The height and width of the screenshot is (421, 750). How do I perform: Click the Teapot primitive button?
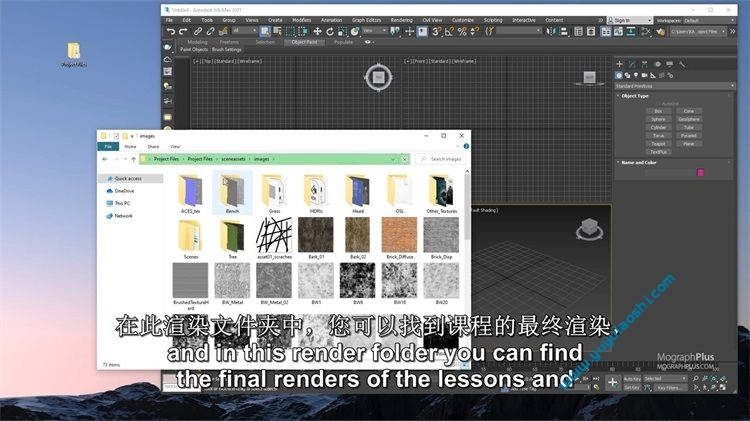click(659, 144)
